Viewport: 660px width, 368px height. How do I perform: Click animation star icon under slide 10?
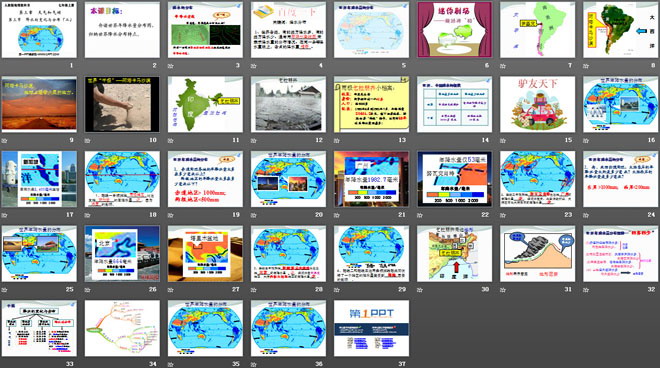(88, 140)
